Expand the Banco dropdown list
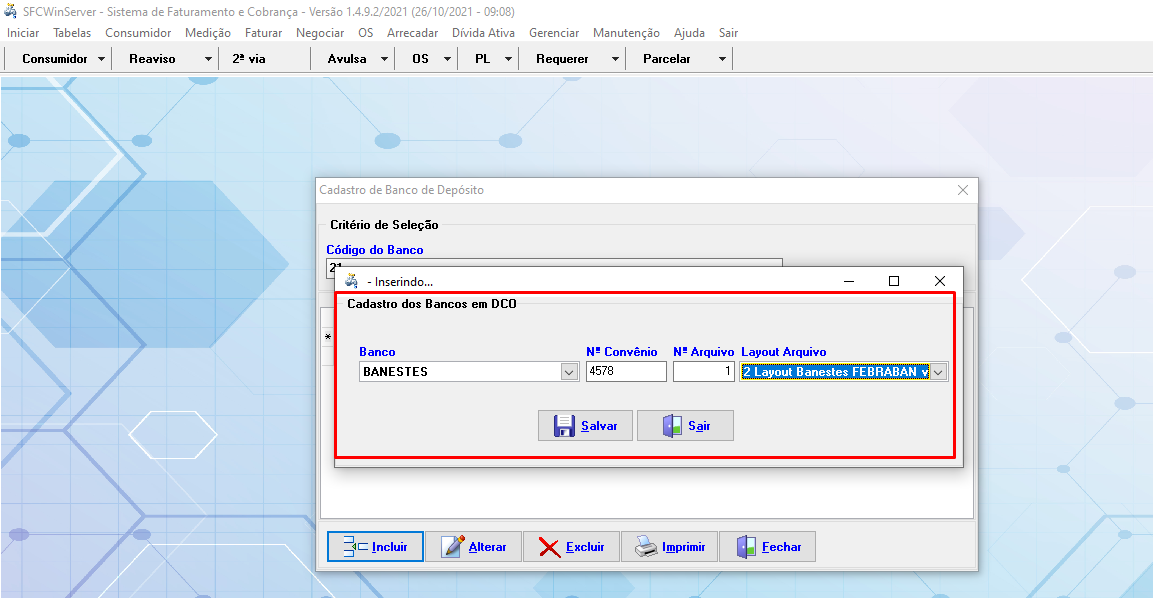 [x=569, y=372]
